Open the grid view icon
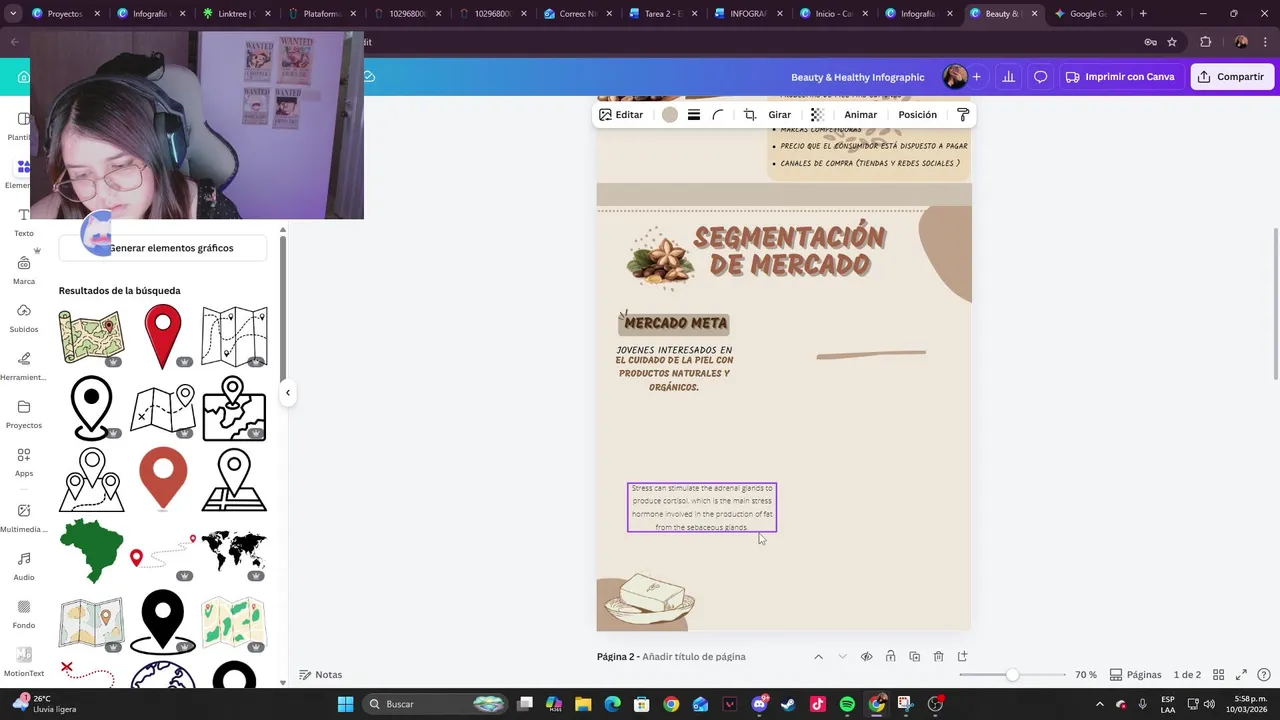Viewport: 1280px width, 720px height. coord(1217,675)
